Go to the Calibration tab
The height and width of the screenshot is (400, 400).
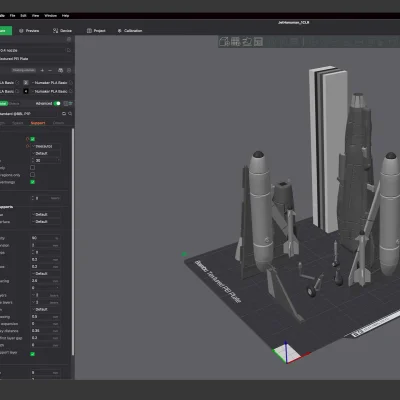(x=130, y=31)
